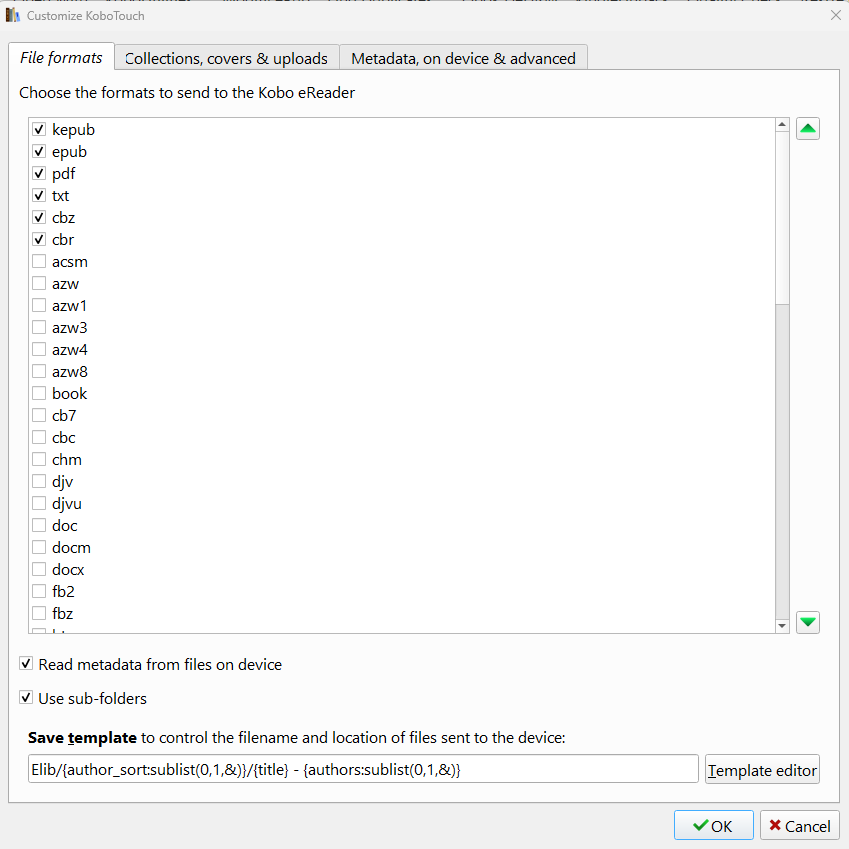Confirm settings with OK button
This screenshot has height=849, width=849.
tap(713, 825)
